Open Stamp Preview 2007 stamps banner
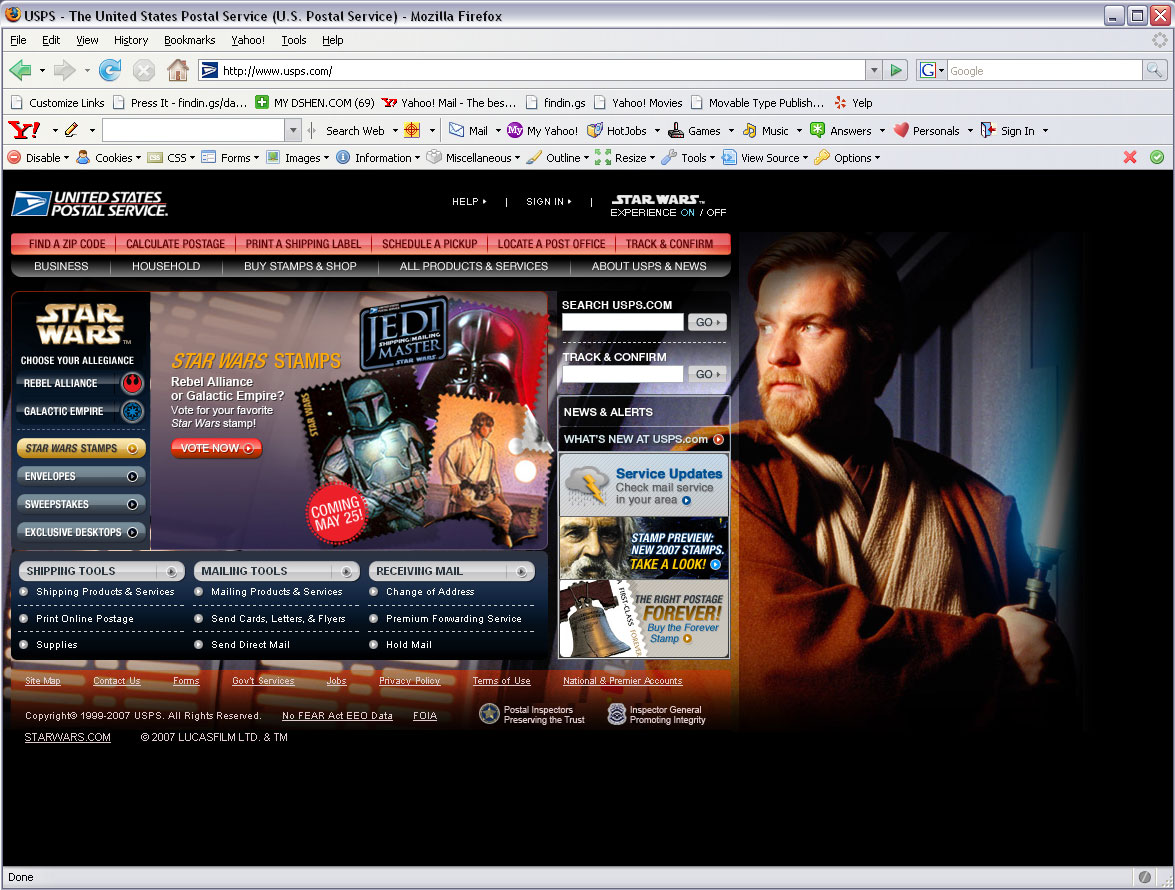This screenshot has height=890, width=1175. (644, 548)
